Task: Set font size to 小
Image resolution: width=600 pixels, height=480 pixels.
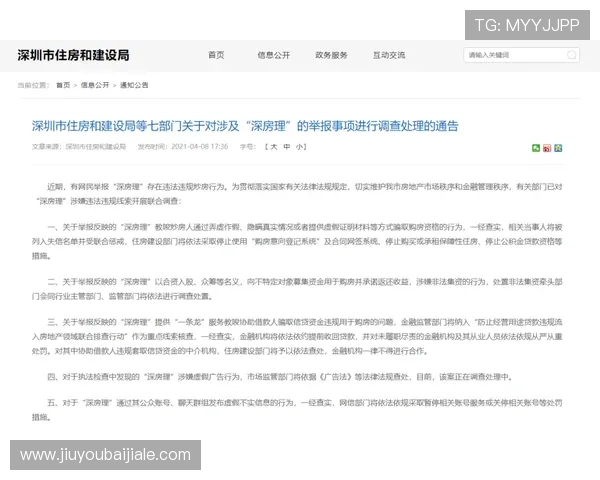Action: point(299,147)
